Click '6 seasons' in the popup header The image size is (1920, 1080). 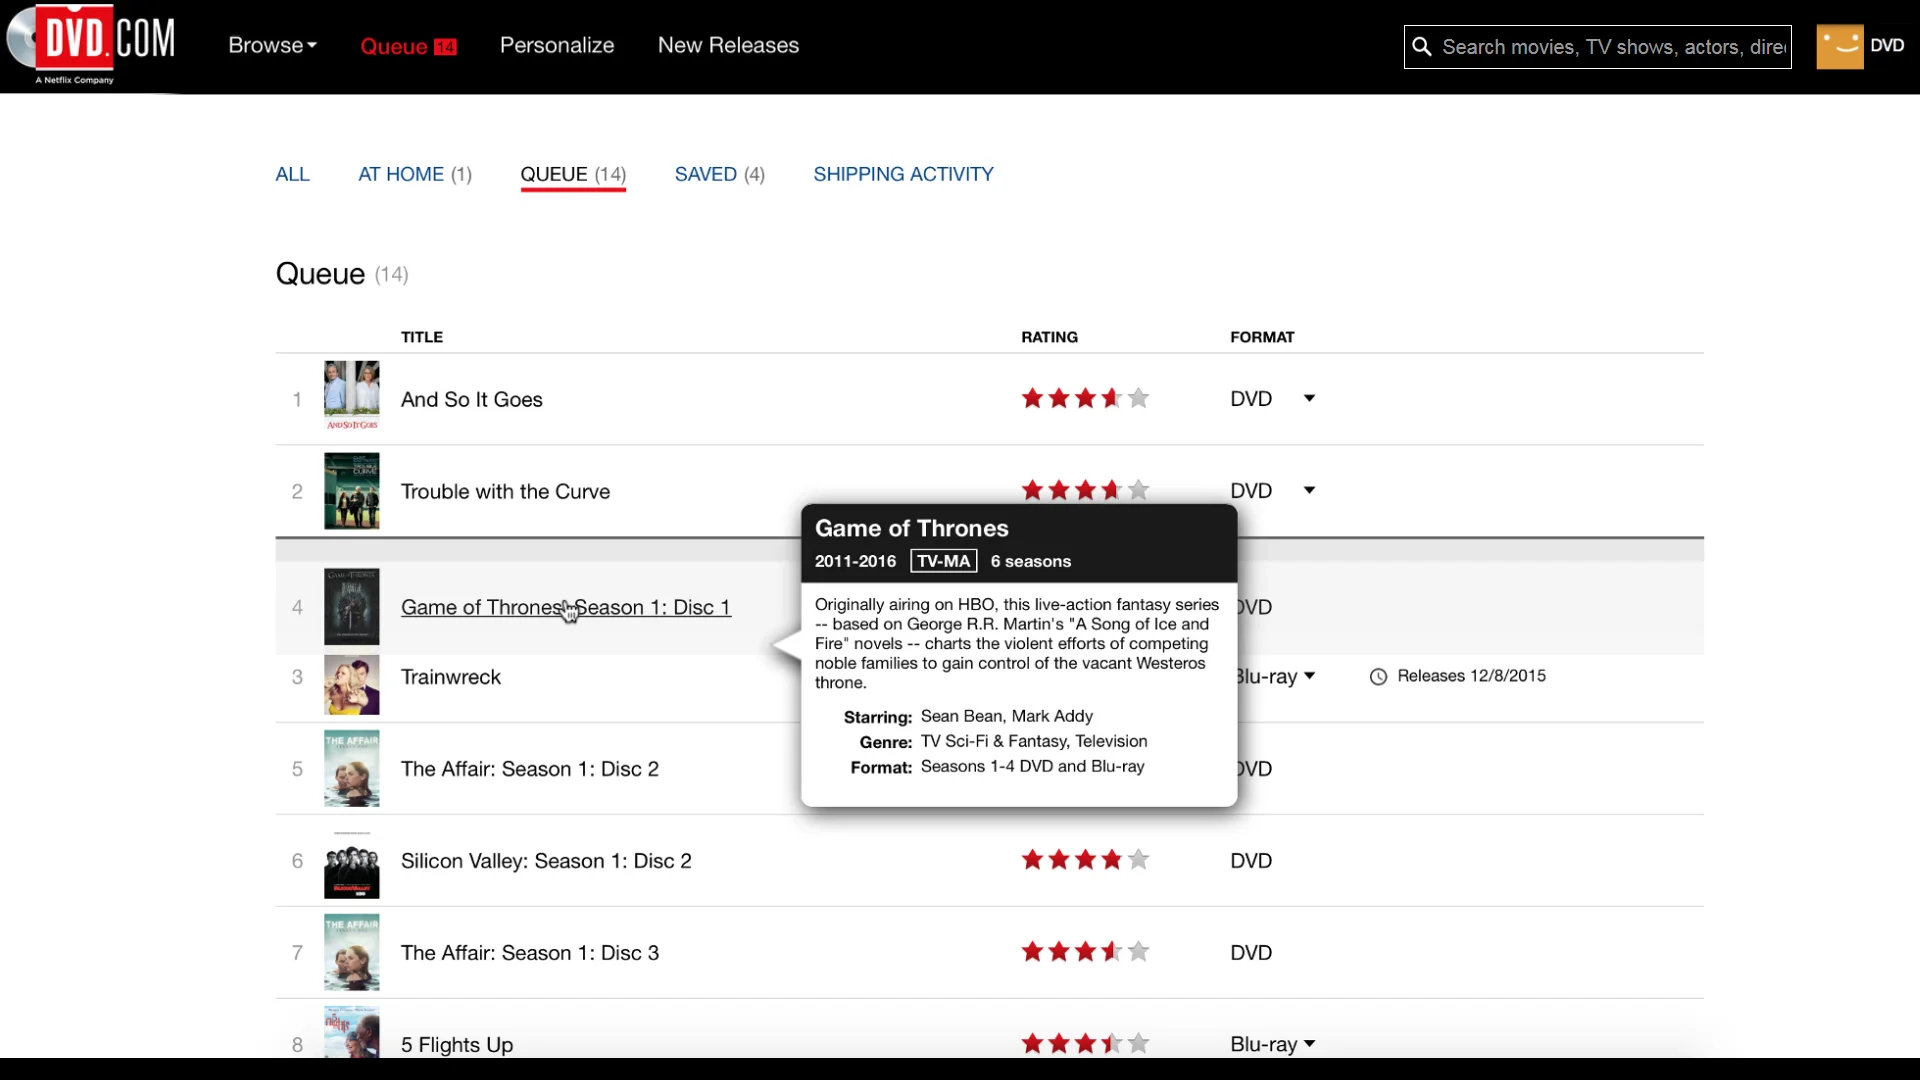coord(1031,561)
